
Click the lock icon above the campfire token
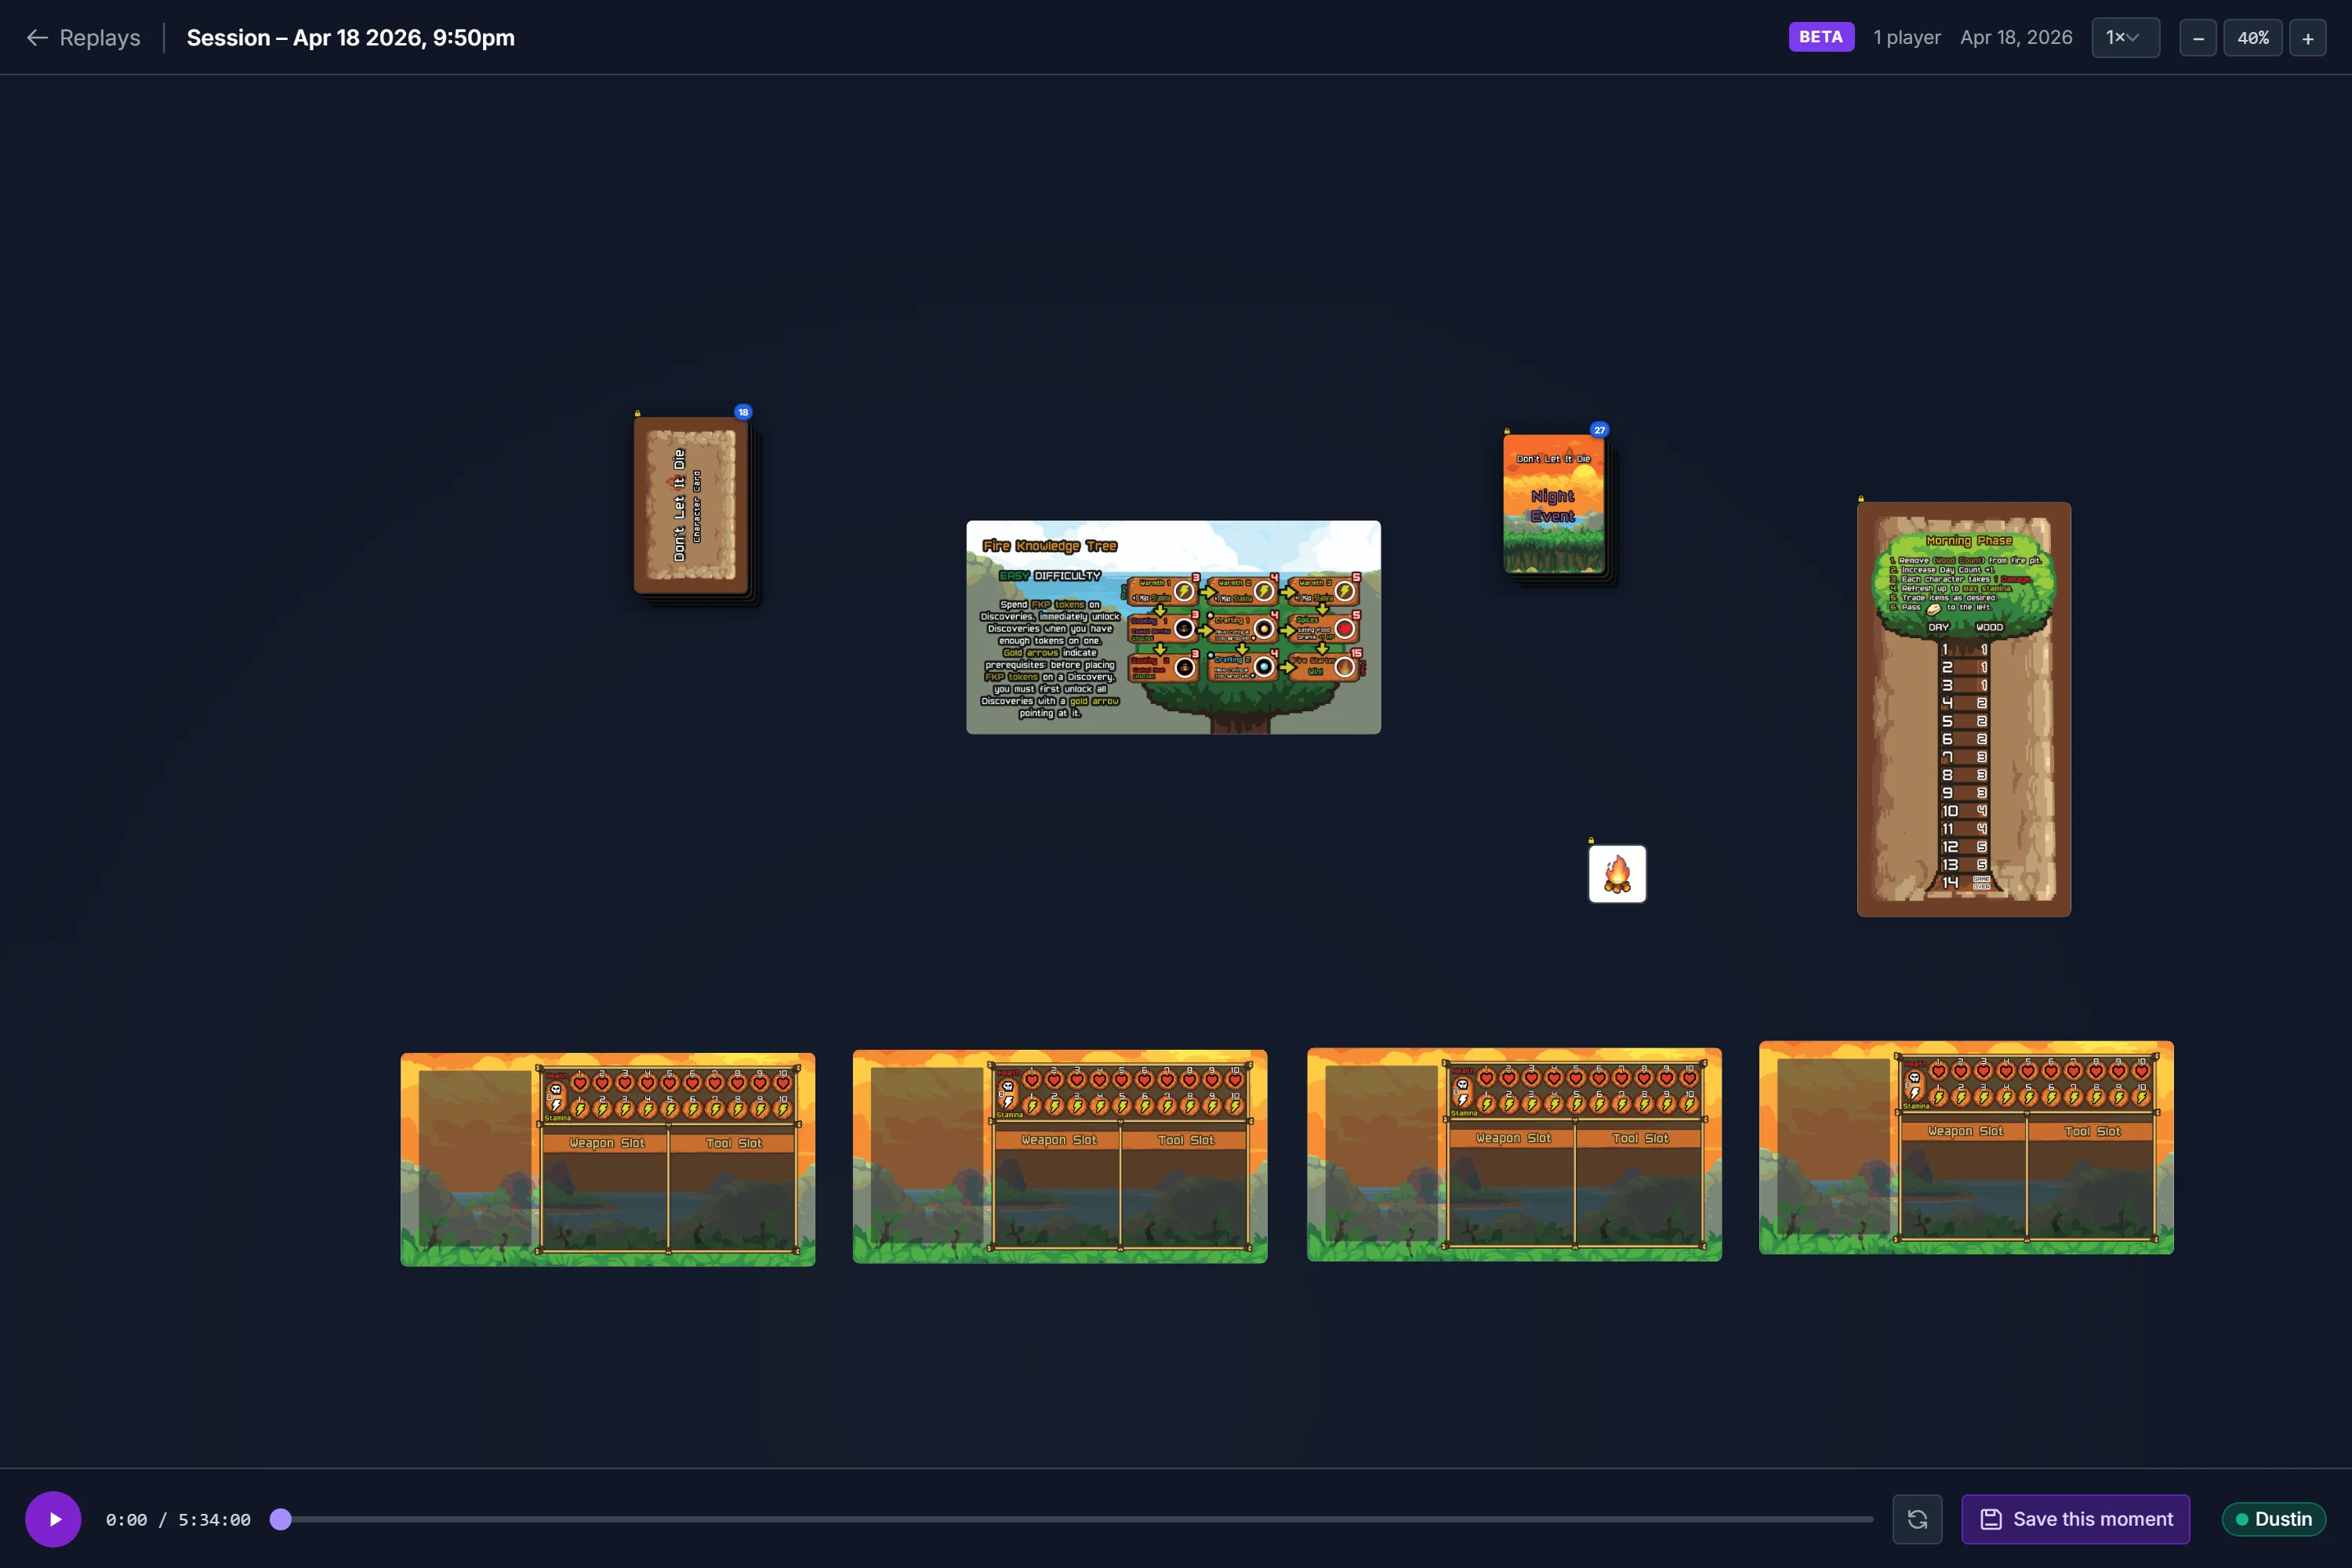[1591, 841]
